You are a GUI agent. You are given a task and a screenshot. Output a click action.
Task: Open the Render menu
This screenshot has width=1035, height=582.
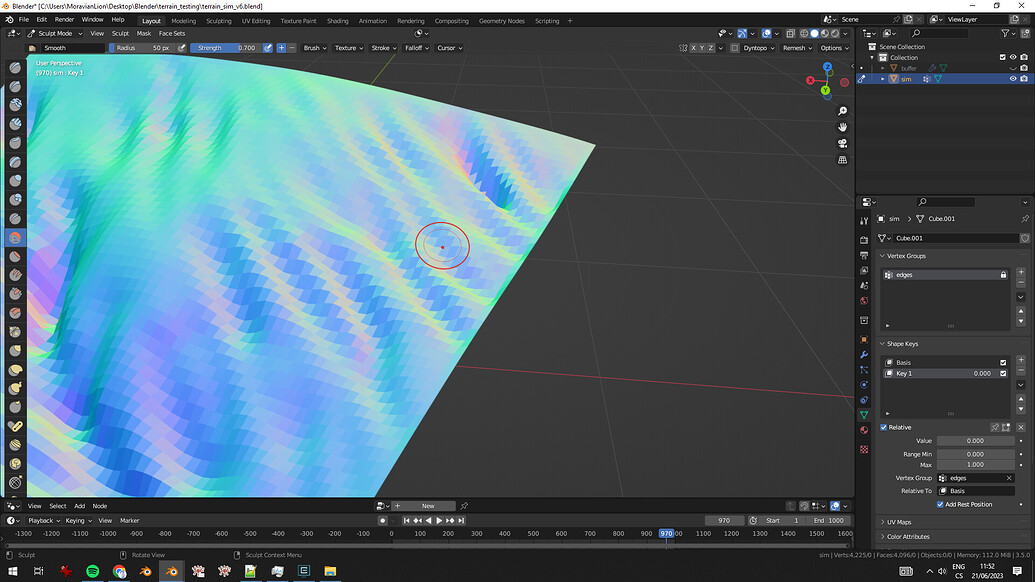(64, 20)
